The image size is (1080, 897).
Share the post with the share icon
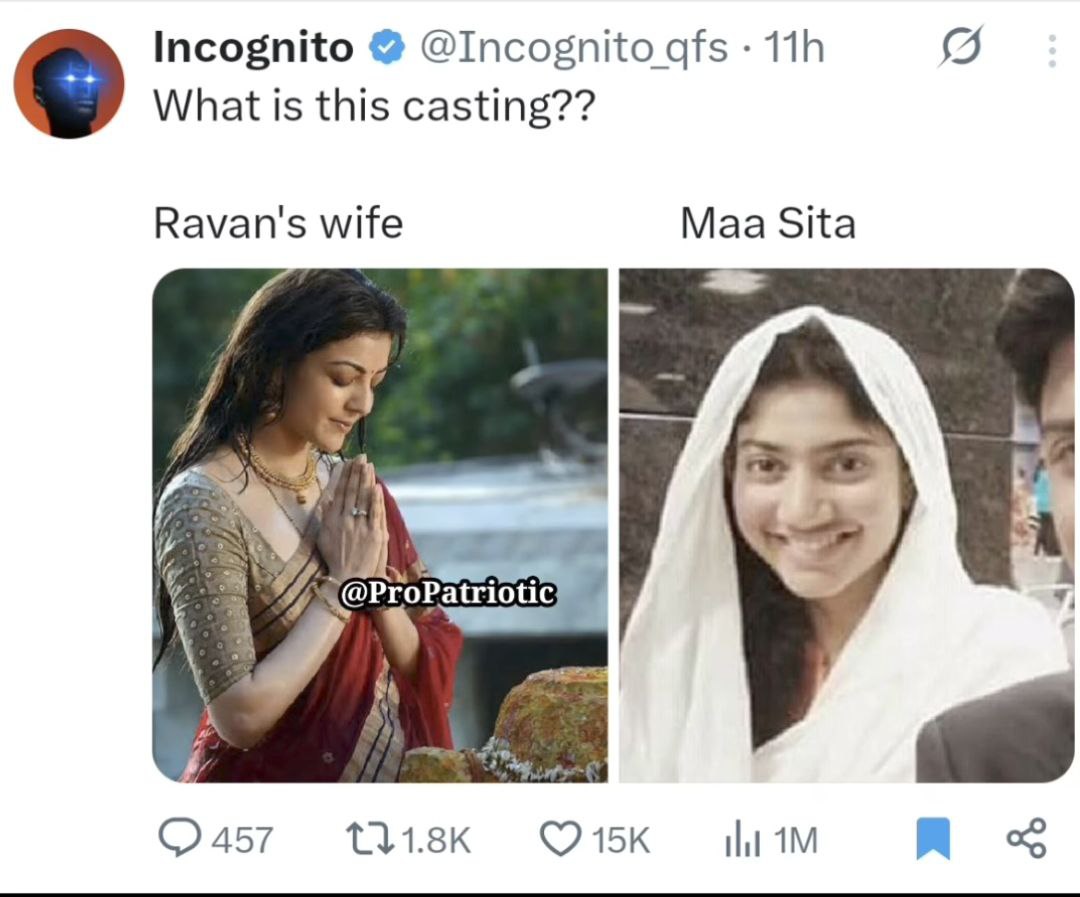(1026, 838)
